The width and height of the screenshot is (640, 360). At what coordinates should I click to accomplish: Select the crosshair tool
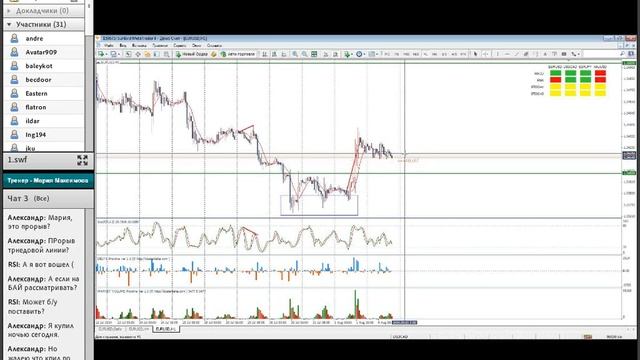pos(486,54)
